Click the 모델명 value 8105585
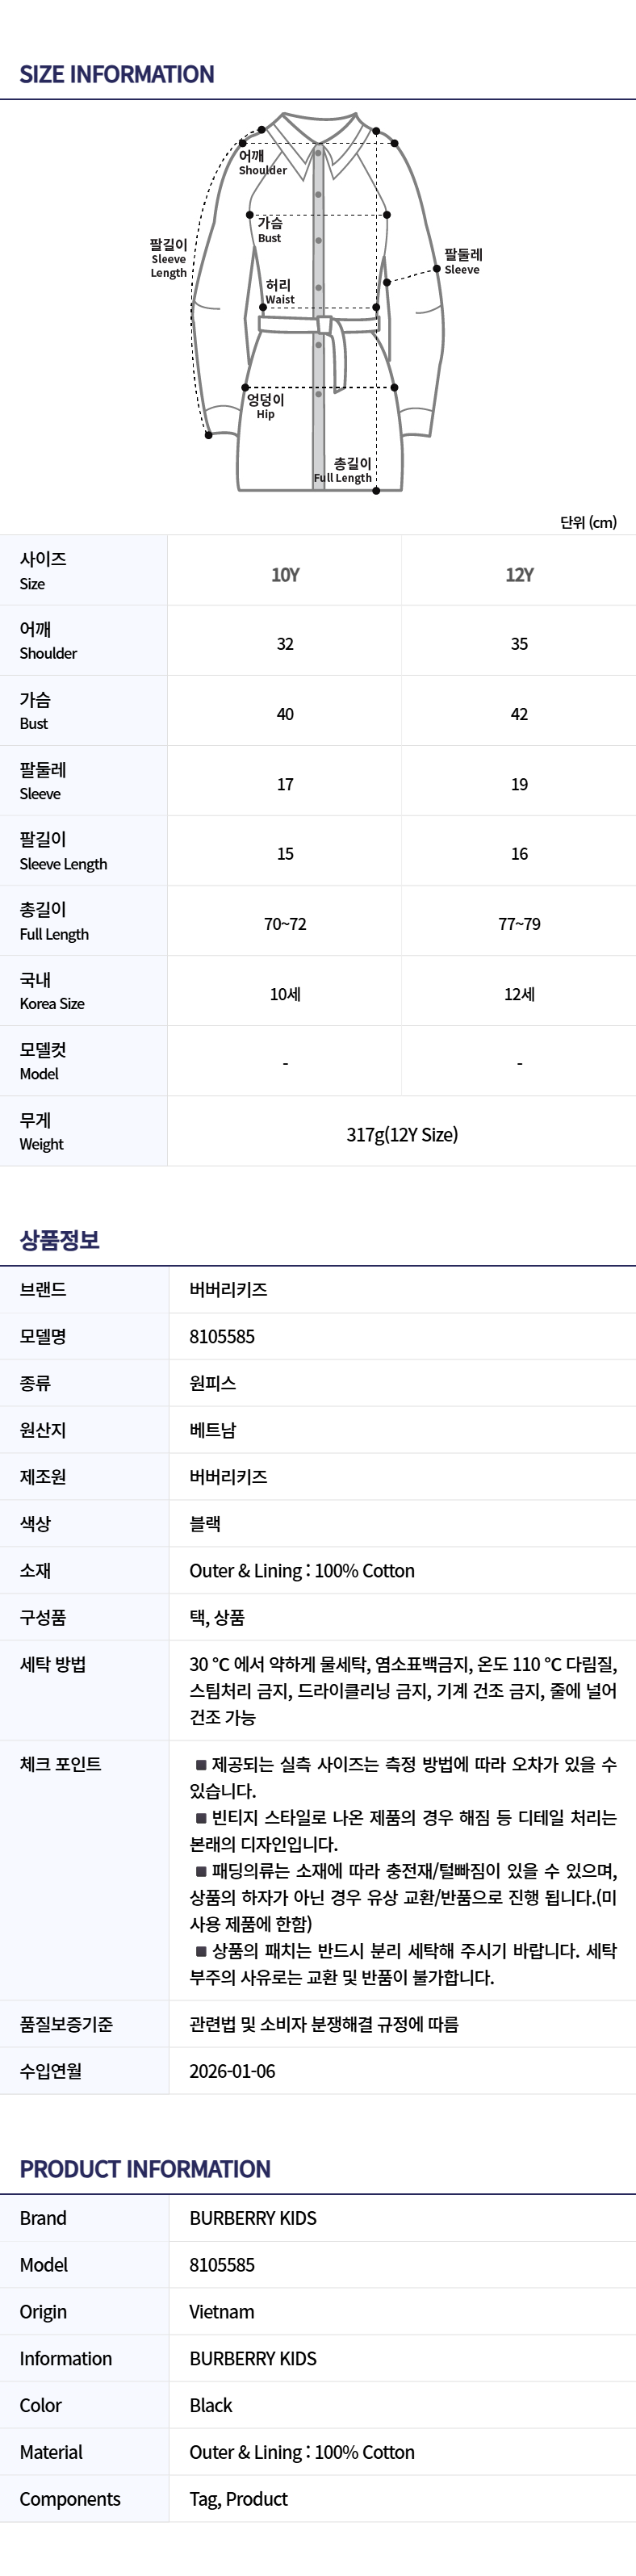This screenshot has height=2576, width=636. (x=222, y=1336)
